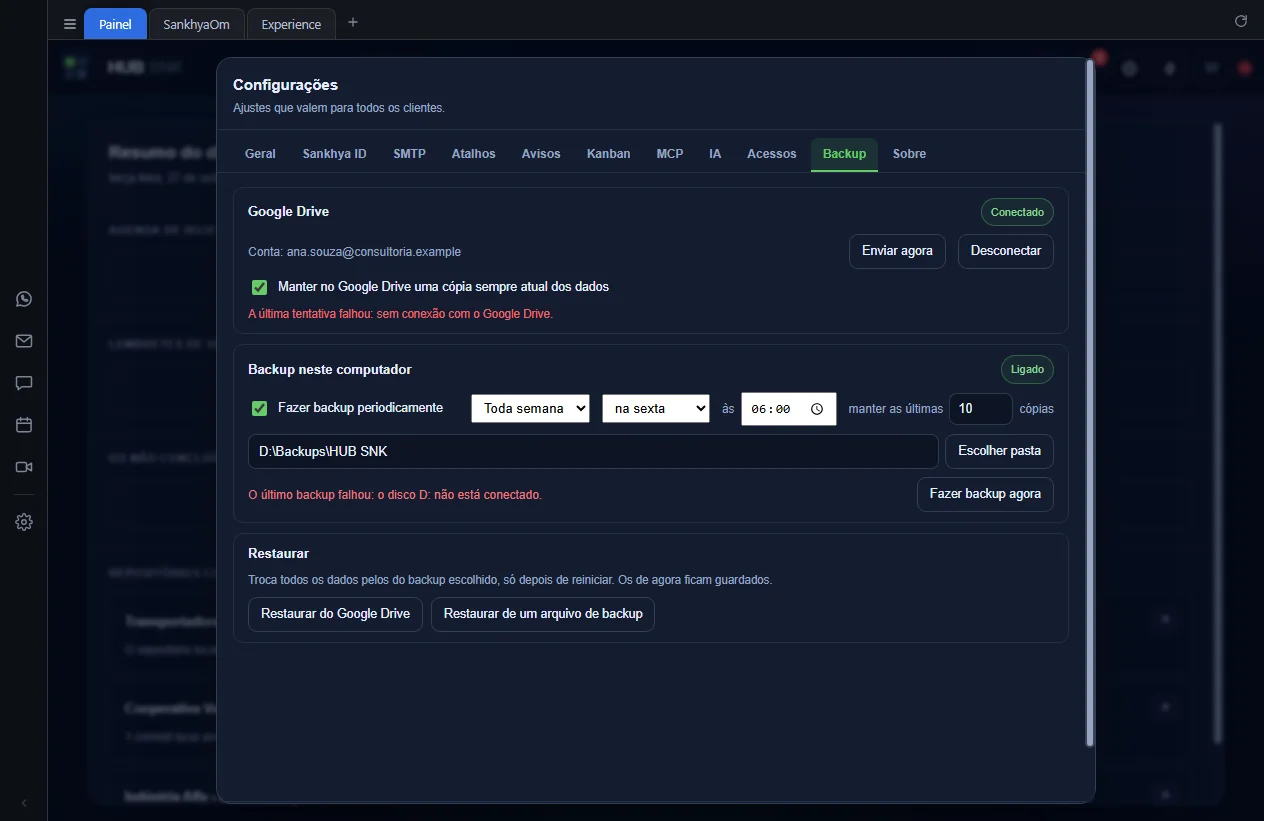Click 'Restaurar do Google Drive'

335,614
